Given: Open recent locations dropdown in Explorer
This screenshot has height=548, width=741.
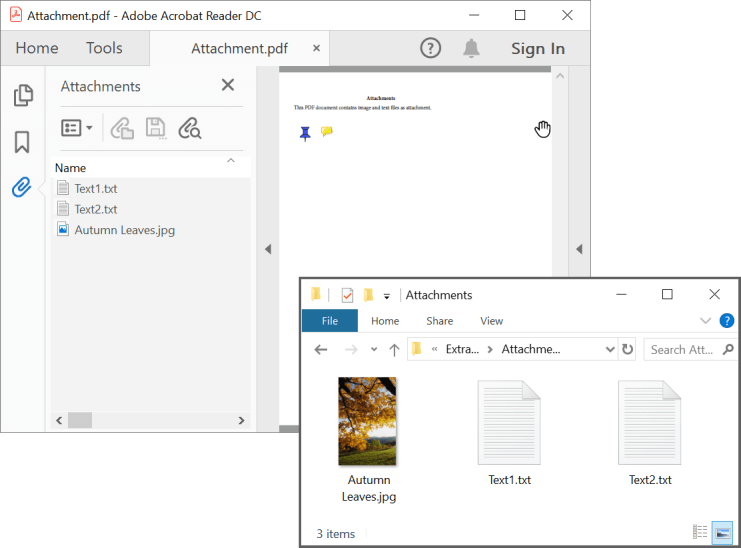Looking at the screenshot, I should pyautogui.click(x=374, y=350).
